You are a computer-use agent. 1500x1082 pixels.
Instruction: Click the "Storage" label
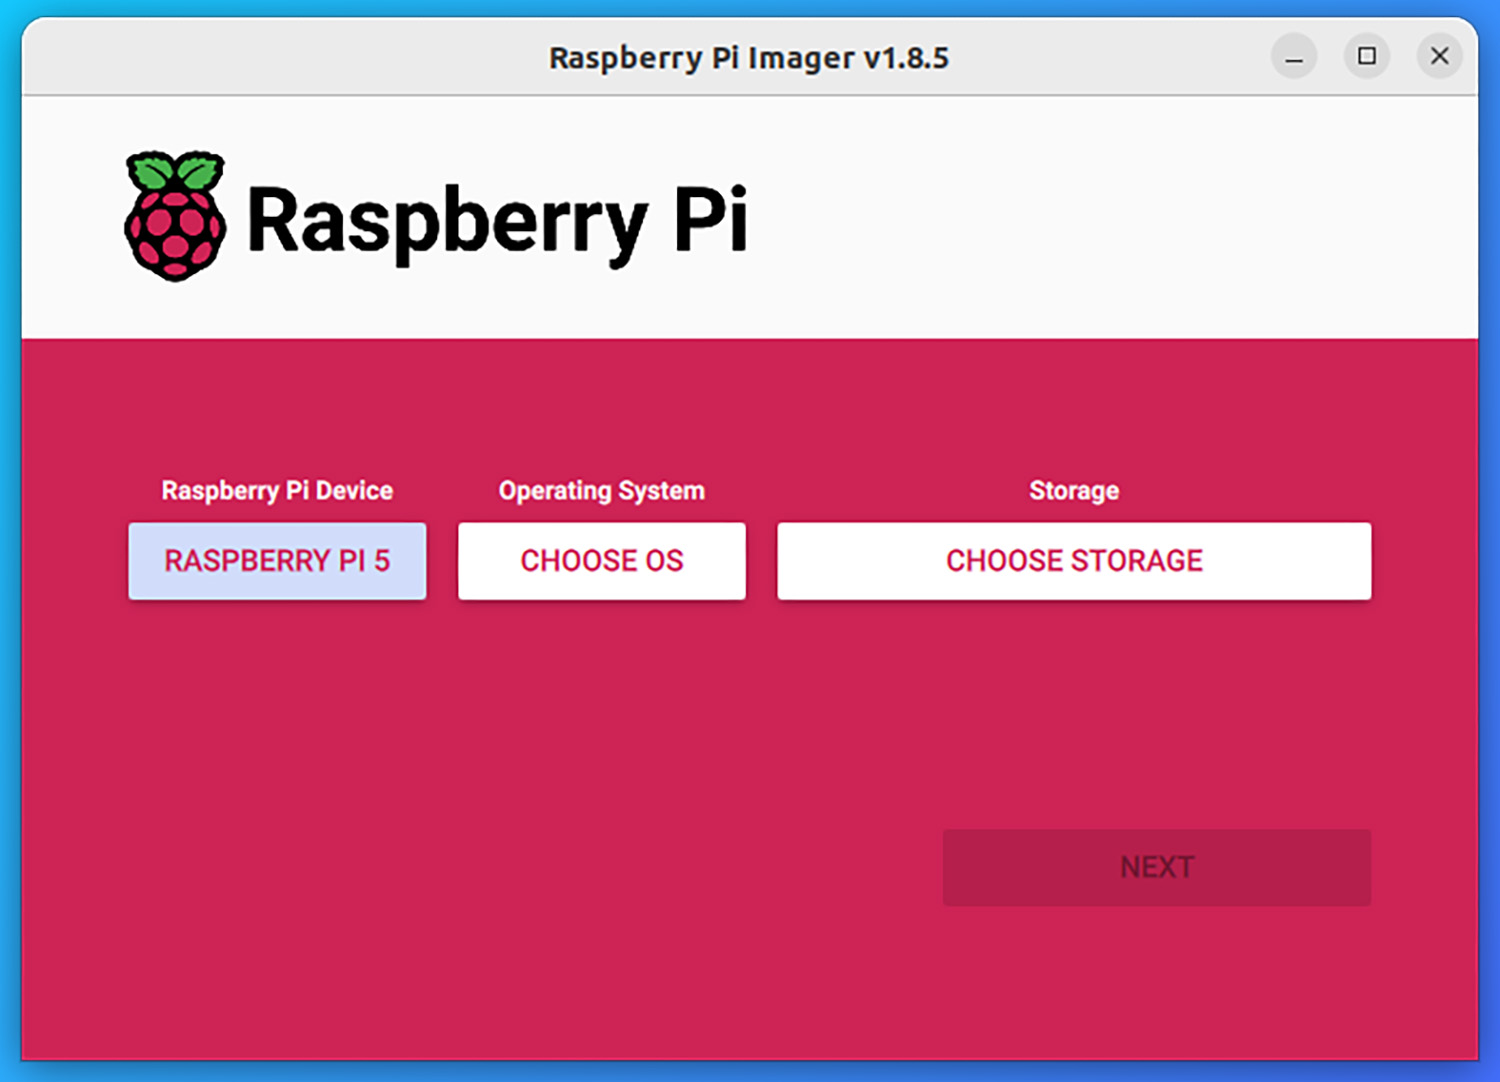click(1074, 490)
